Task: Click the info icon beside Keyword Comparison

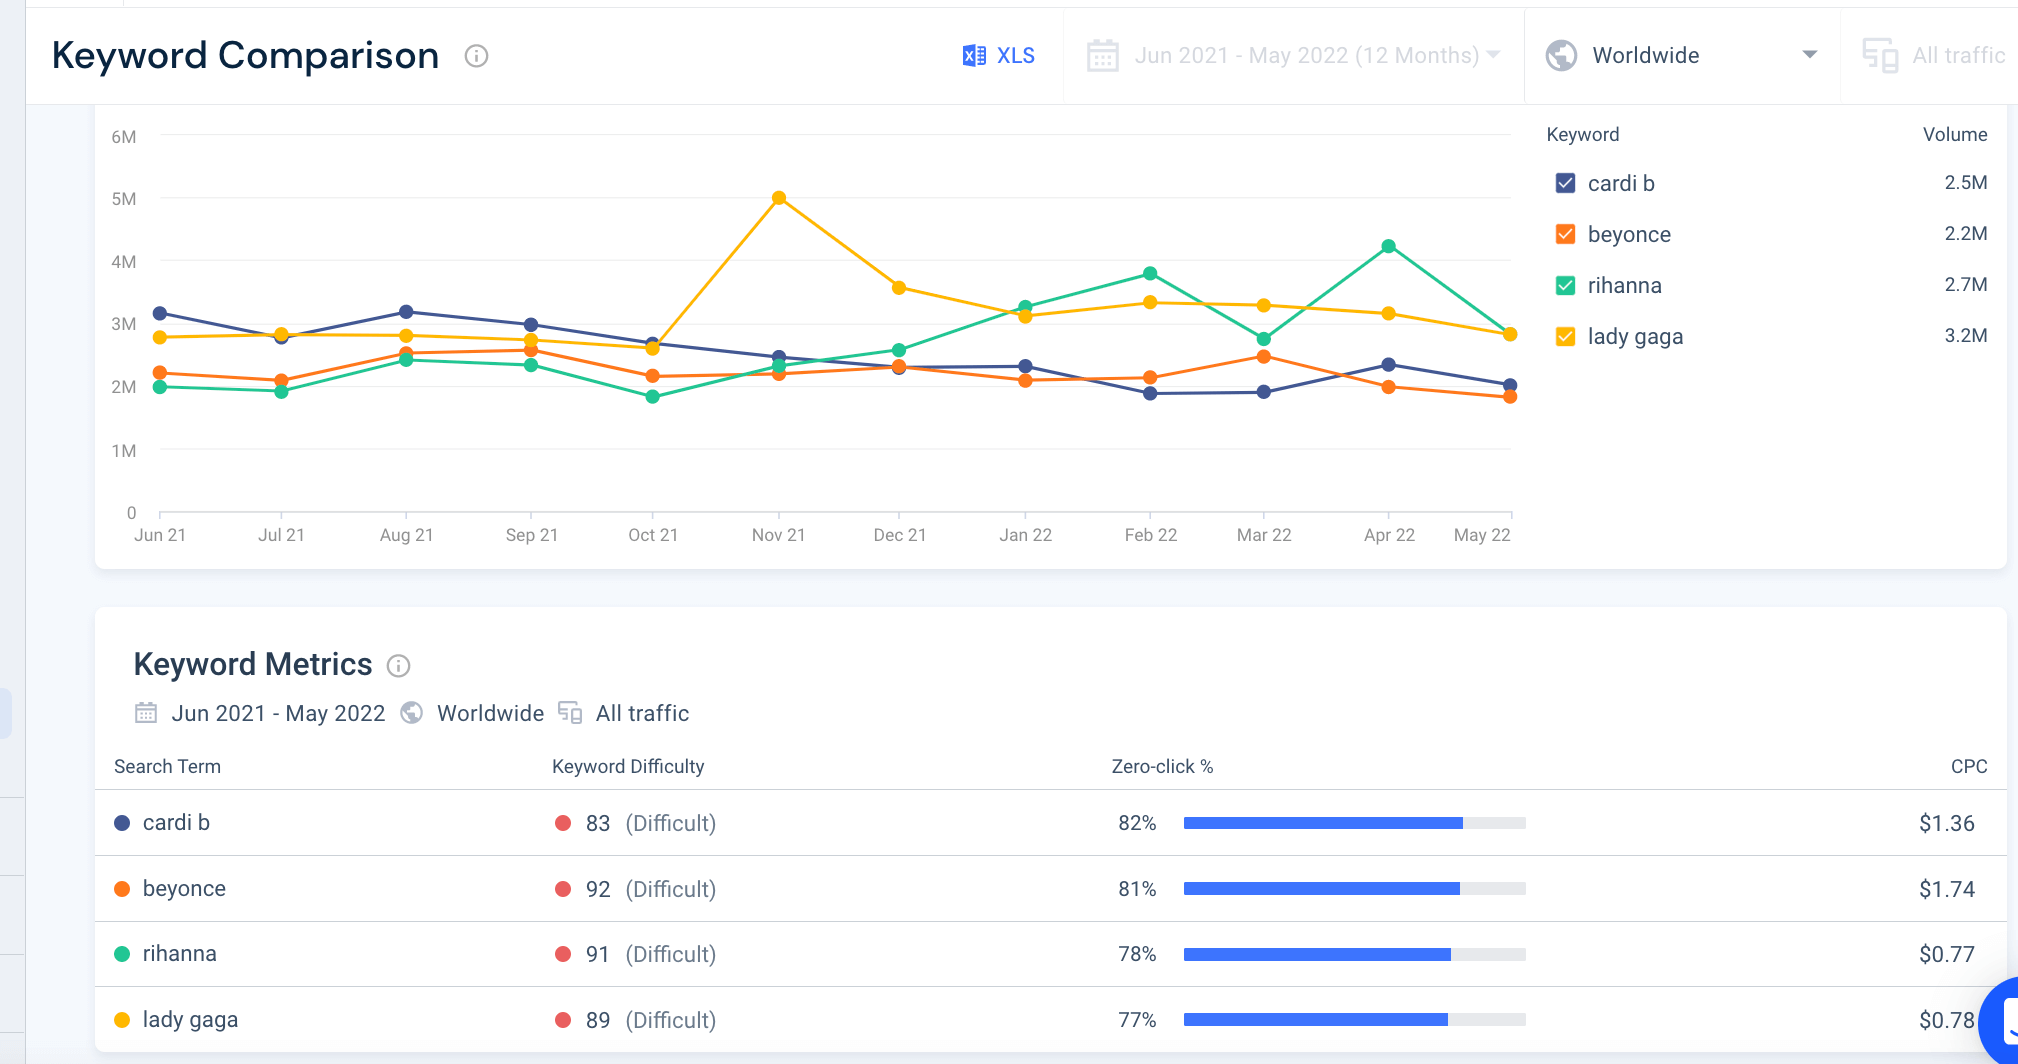Action: click(476, 57)
